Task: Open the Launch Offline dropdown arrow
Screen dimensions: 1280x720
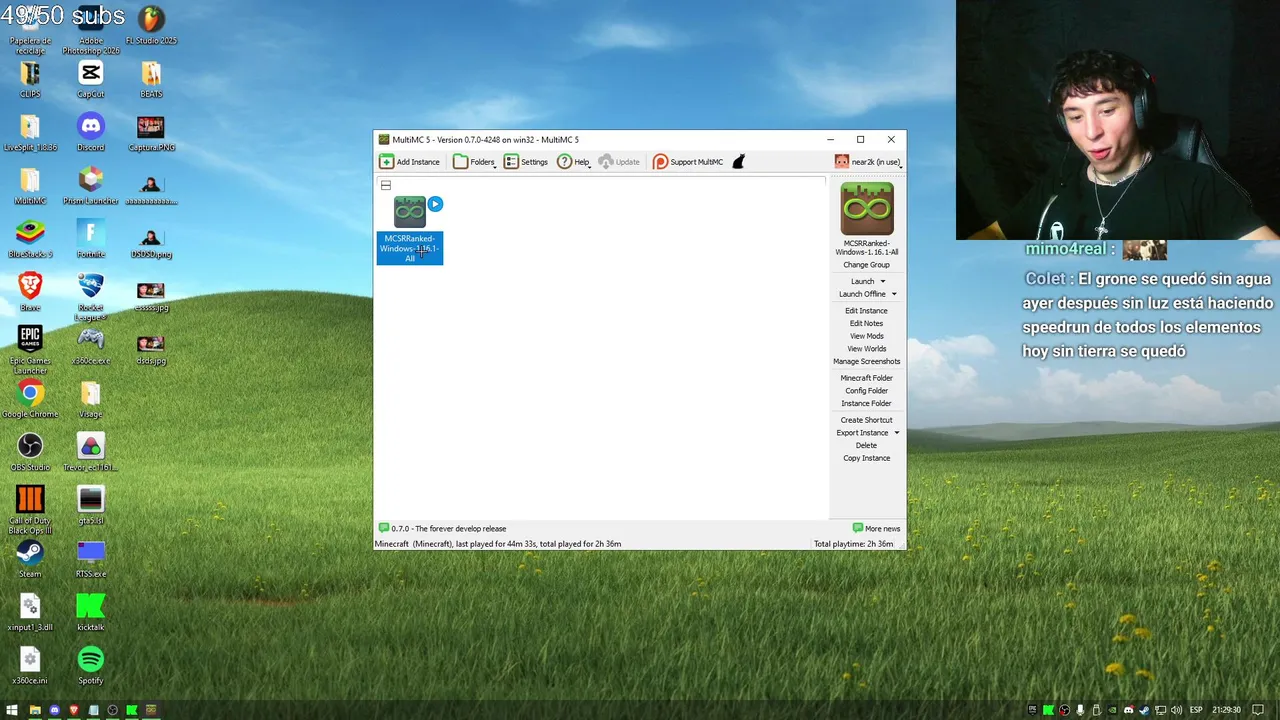Action: (894, 294)
